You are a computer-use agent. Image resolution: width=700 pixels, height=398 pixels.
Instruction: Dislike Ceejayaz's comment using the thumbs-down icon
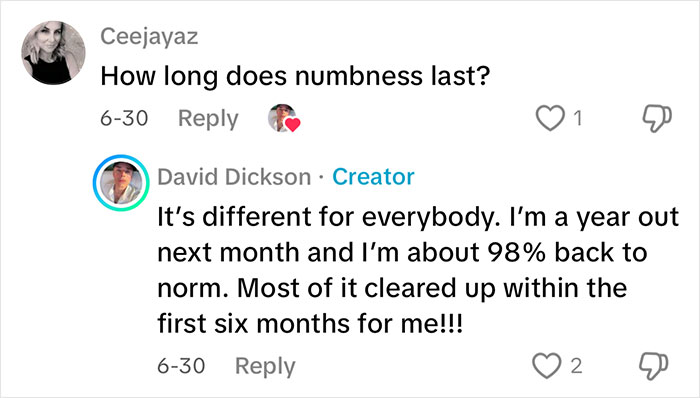pos(657,119)
